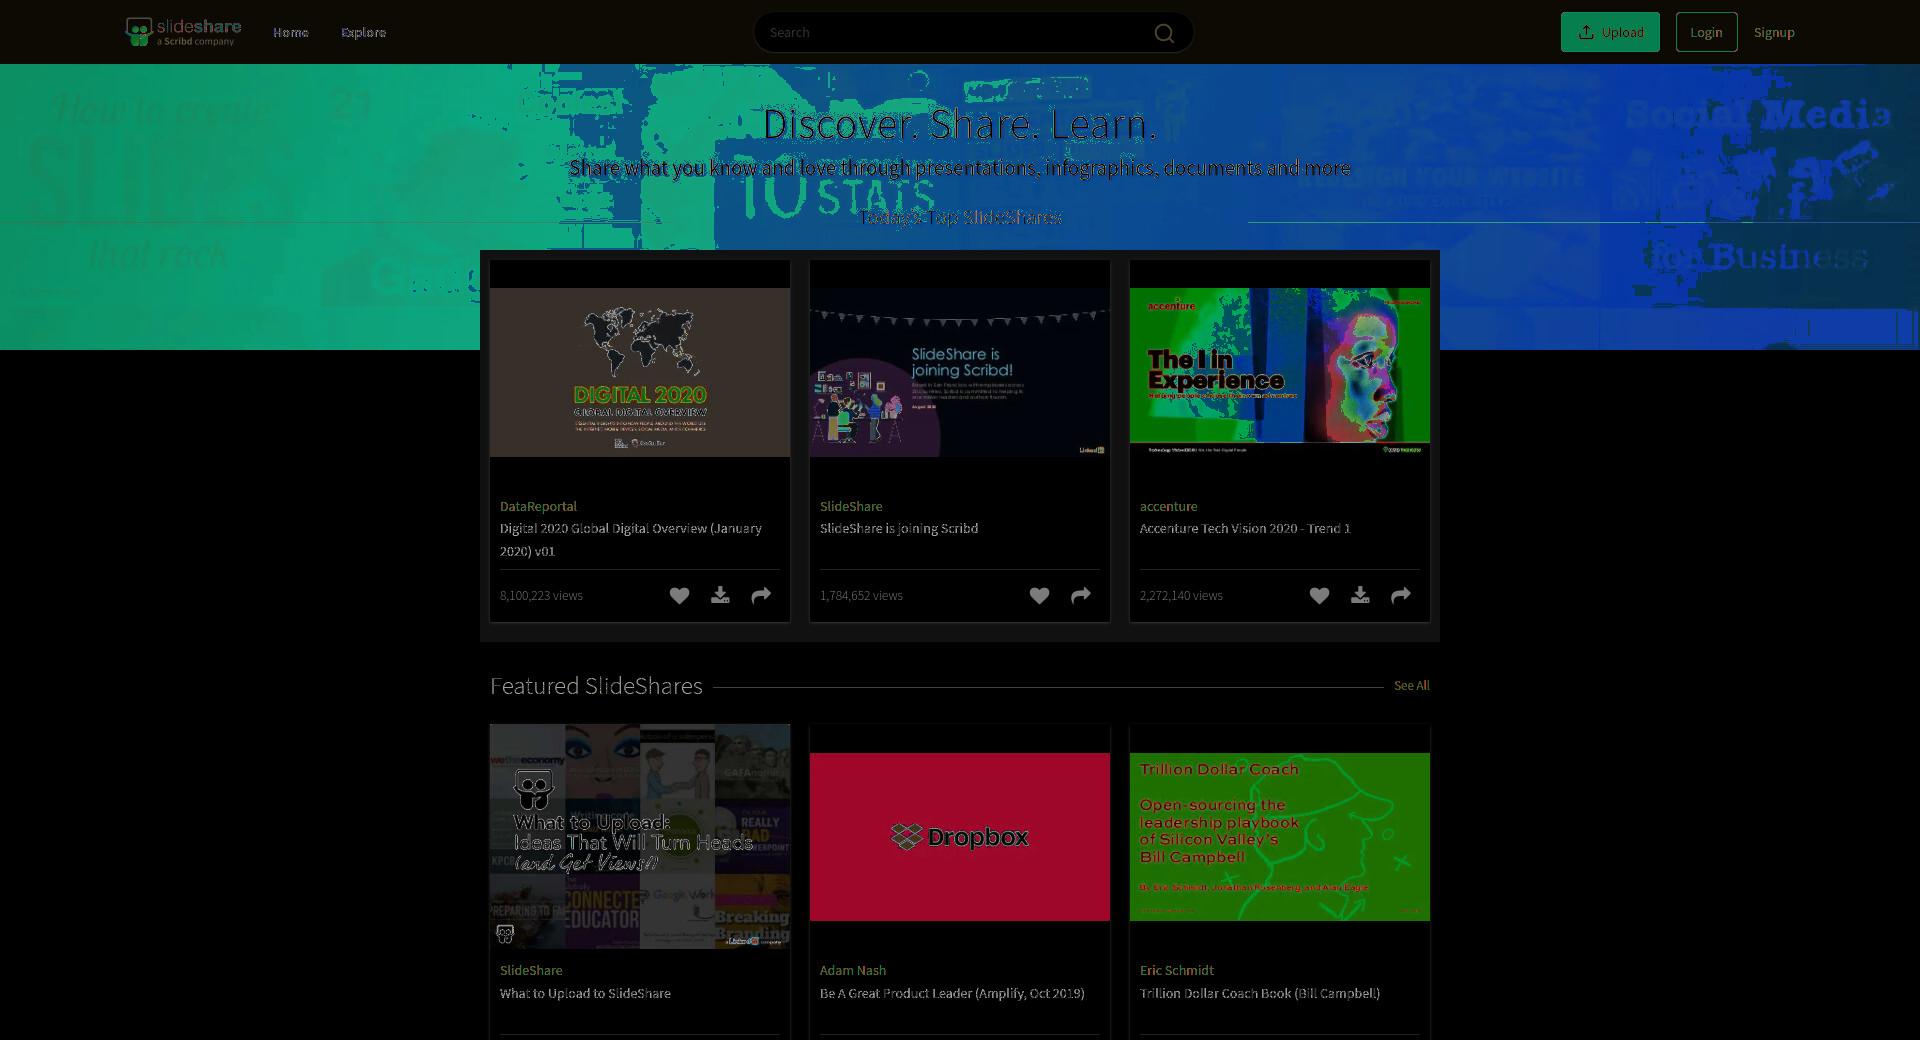Open the DataReportal author link
Image resolution: width=1920 pixels, height=1040 pixels.
click(538, 507)
